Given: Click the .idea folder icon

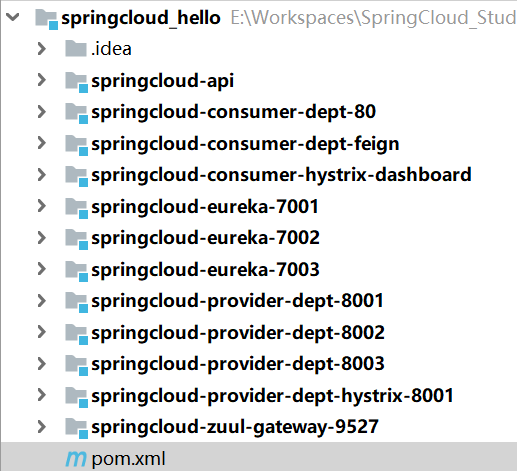Looking at the screenshot, I should point(76,49).
